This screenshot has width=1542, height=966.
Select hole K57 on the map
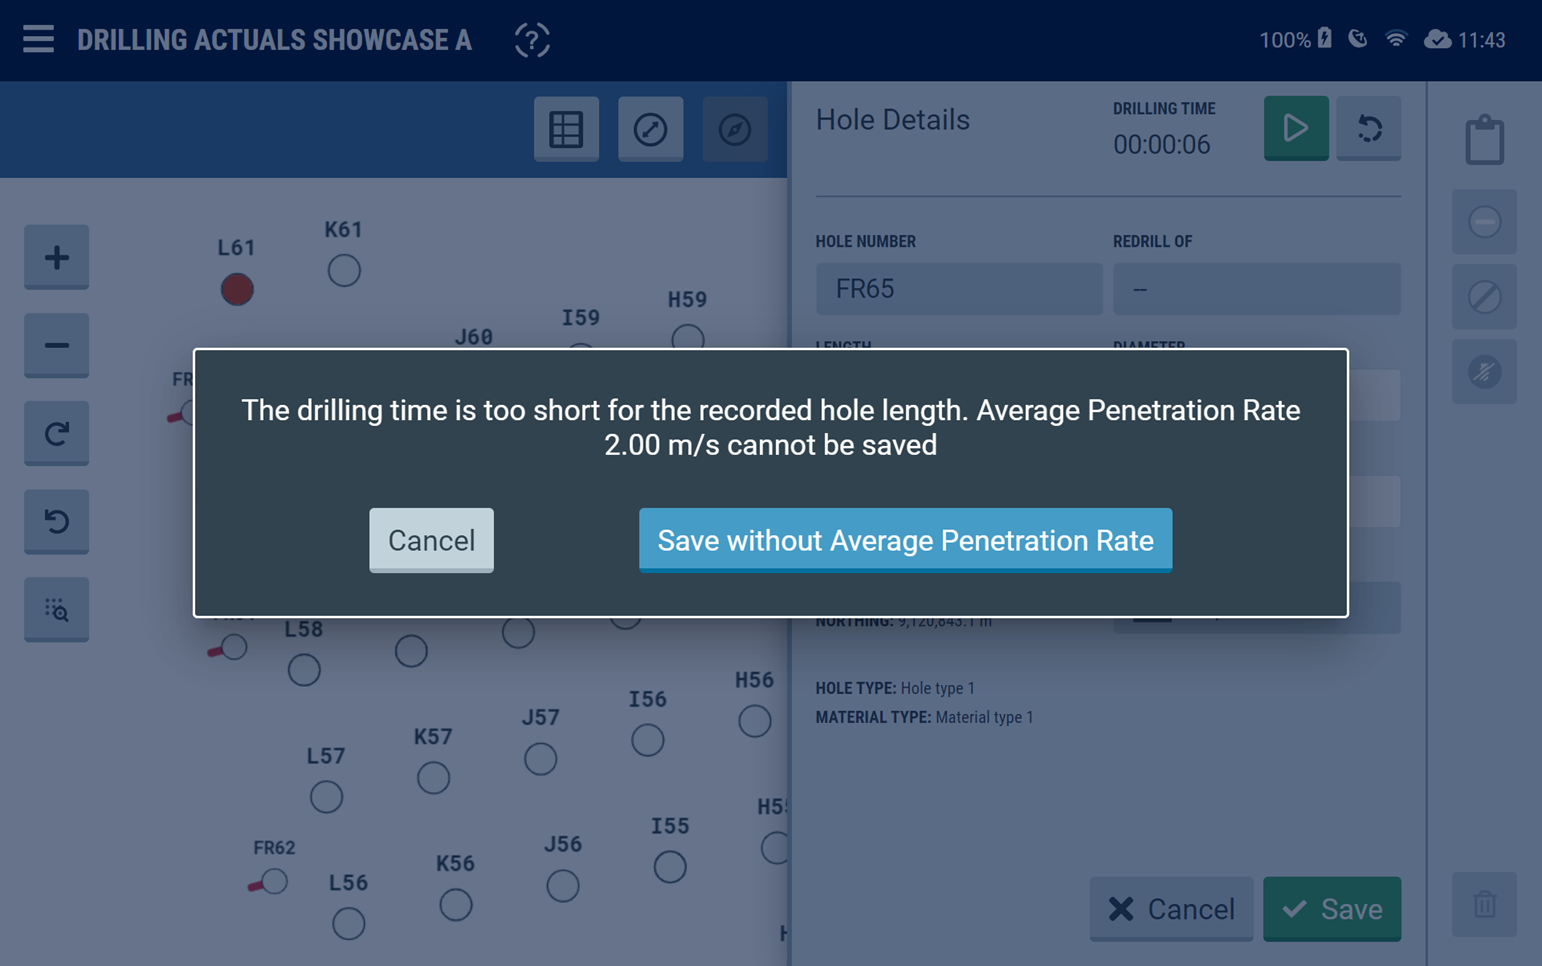[433, 777]
